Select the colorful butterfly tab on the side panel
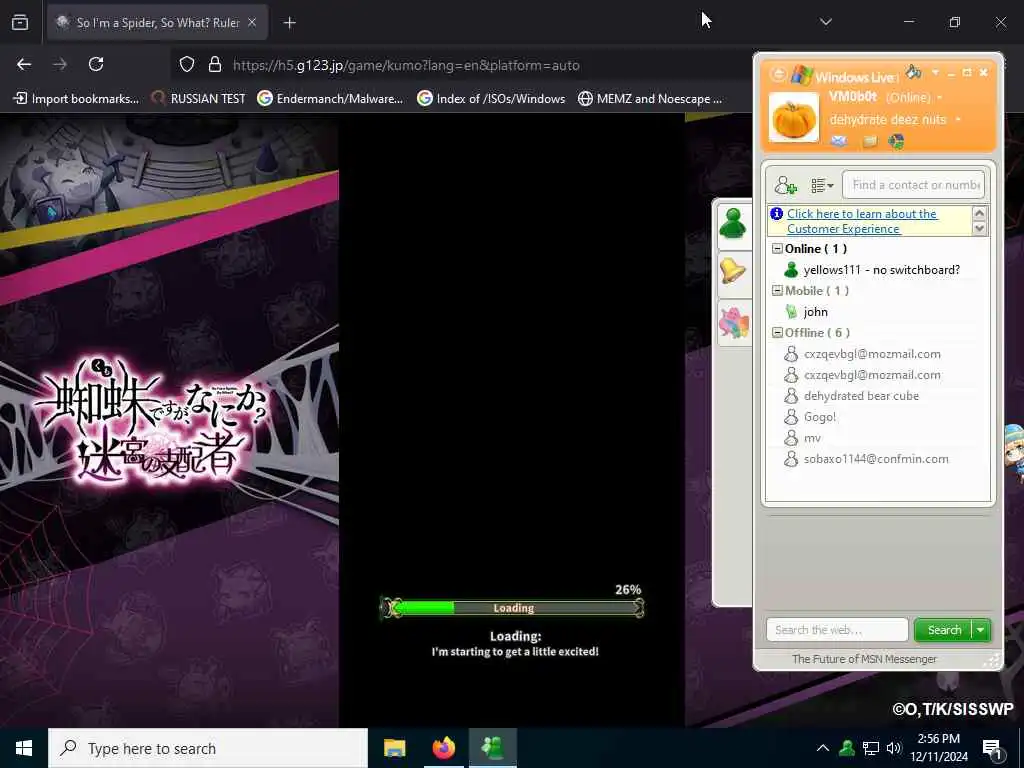 733,323
